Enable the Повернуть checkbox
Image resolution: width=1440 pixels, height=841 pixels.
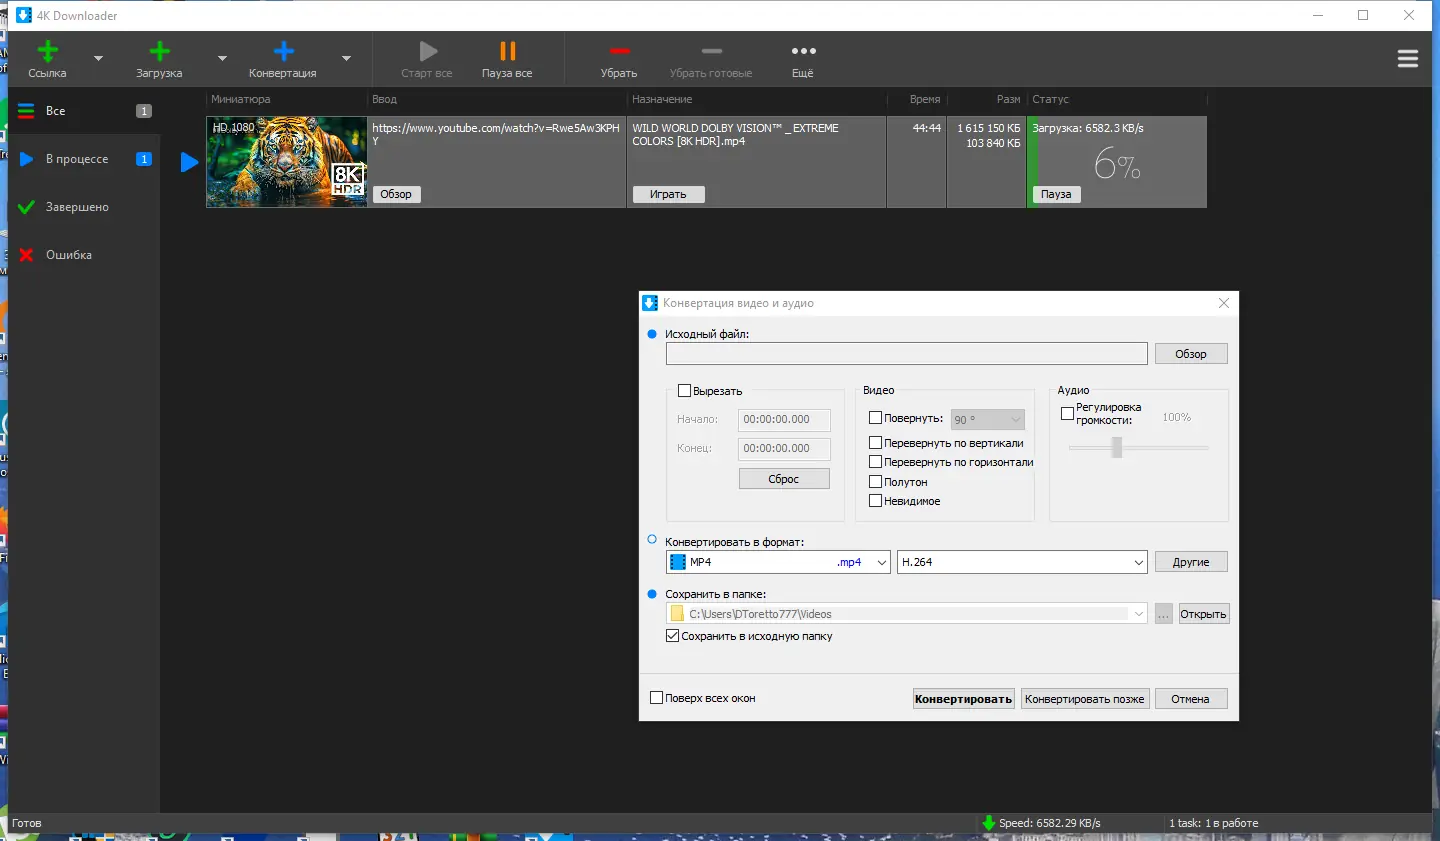pos(875,418)
